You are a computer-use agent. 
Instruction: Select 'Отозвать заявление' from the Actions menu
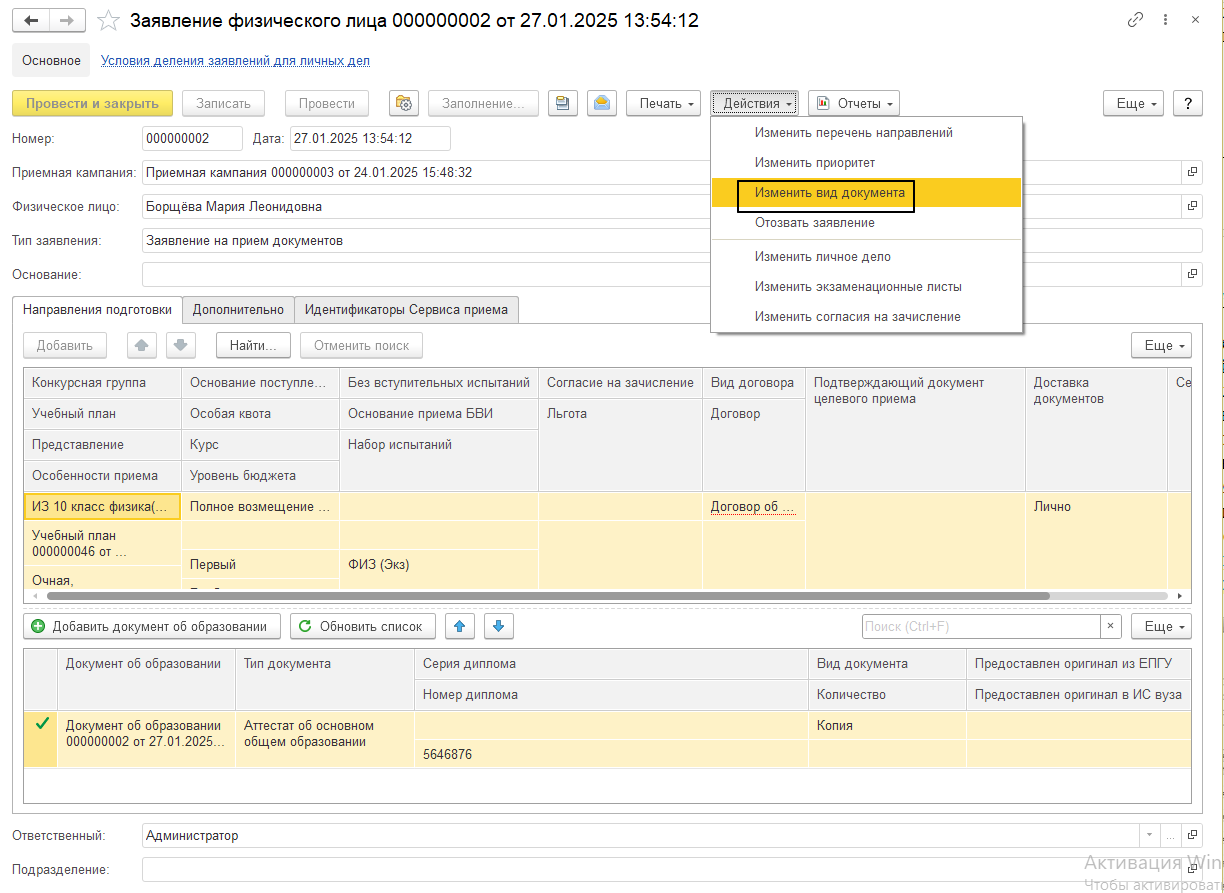click(x=814, y=223)
